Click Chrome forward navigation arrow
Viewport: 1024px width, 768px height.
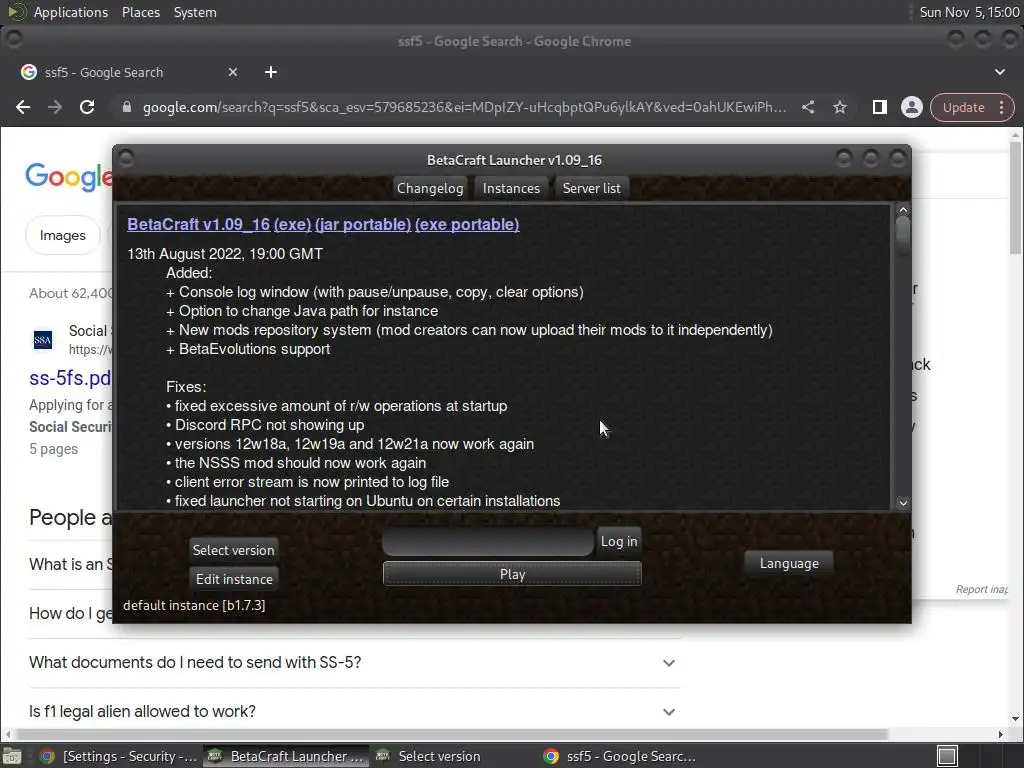(x=55, y=107)
